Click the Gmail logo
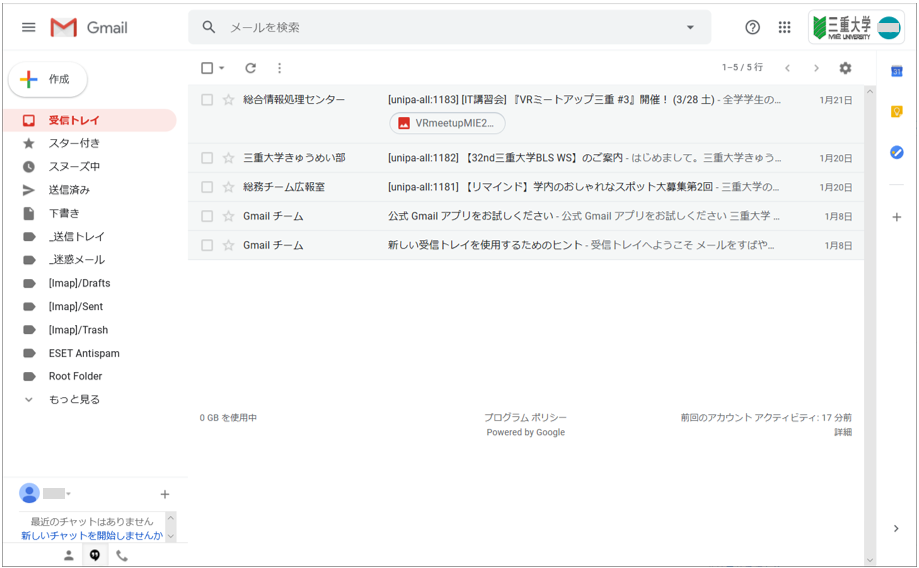Viewport: 919px width, 568px height. pyautogui.click(x=89, y=28)
